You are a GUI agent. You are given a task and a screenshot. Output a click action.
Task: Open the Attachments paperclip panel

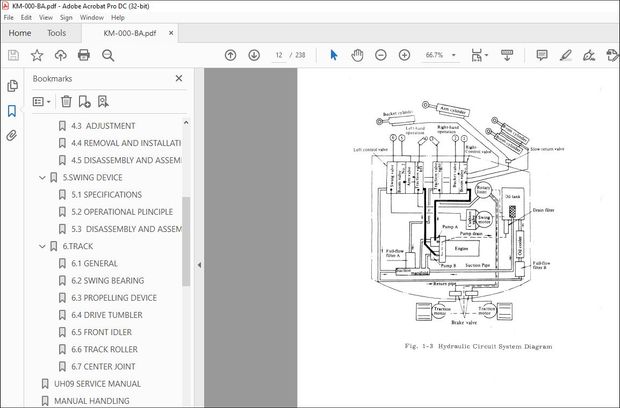(12, 136)
